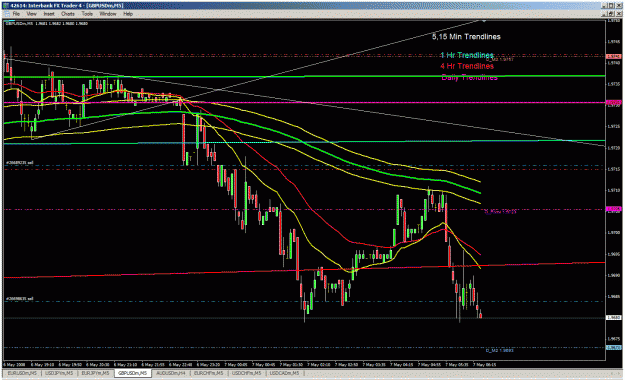
Task: Switch to the USDCADm,M5 chart tab
Action: (284, 373)
